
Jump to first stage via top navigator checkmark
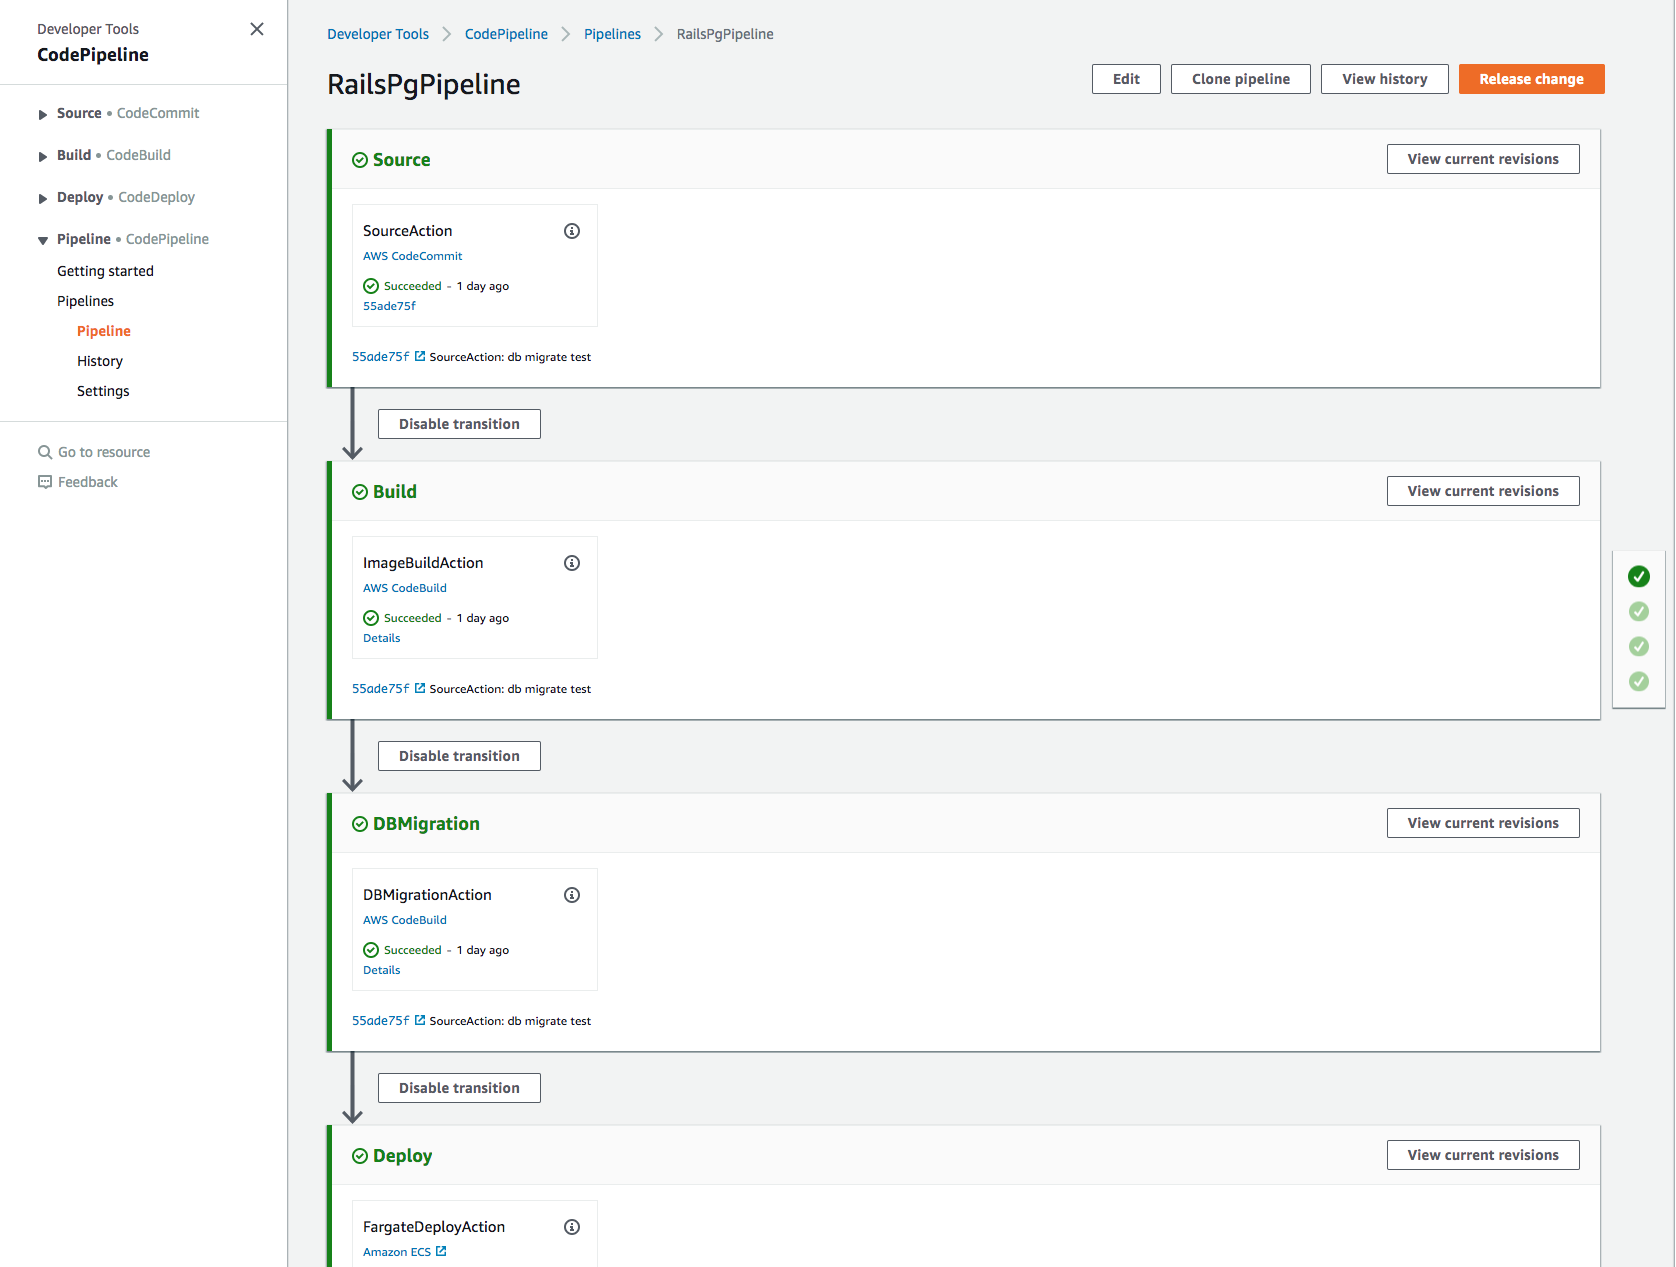point(1639,576)
